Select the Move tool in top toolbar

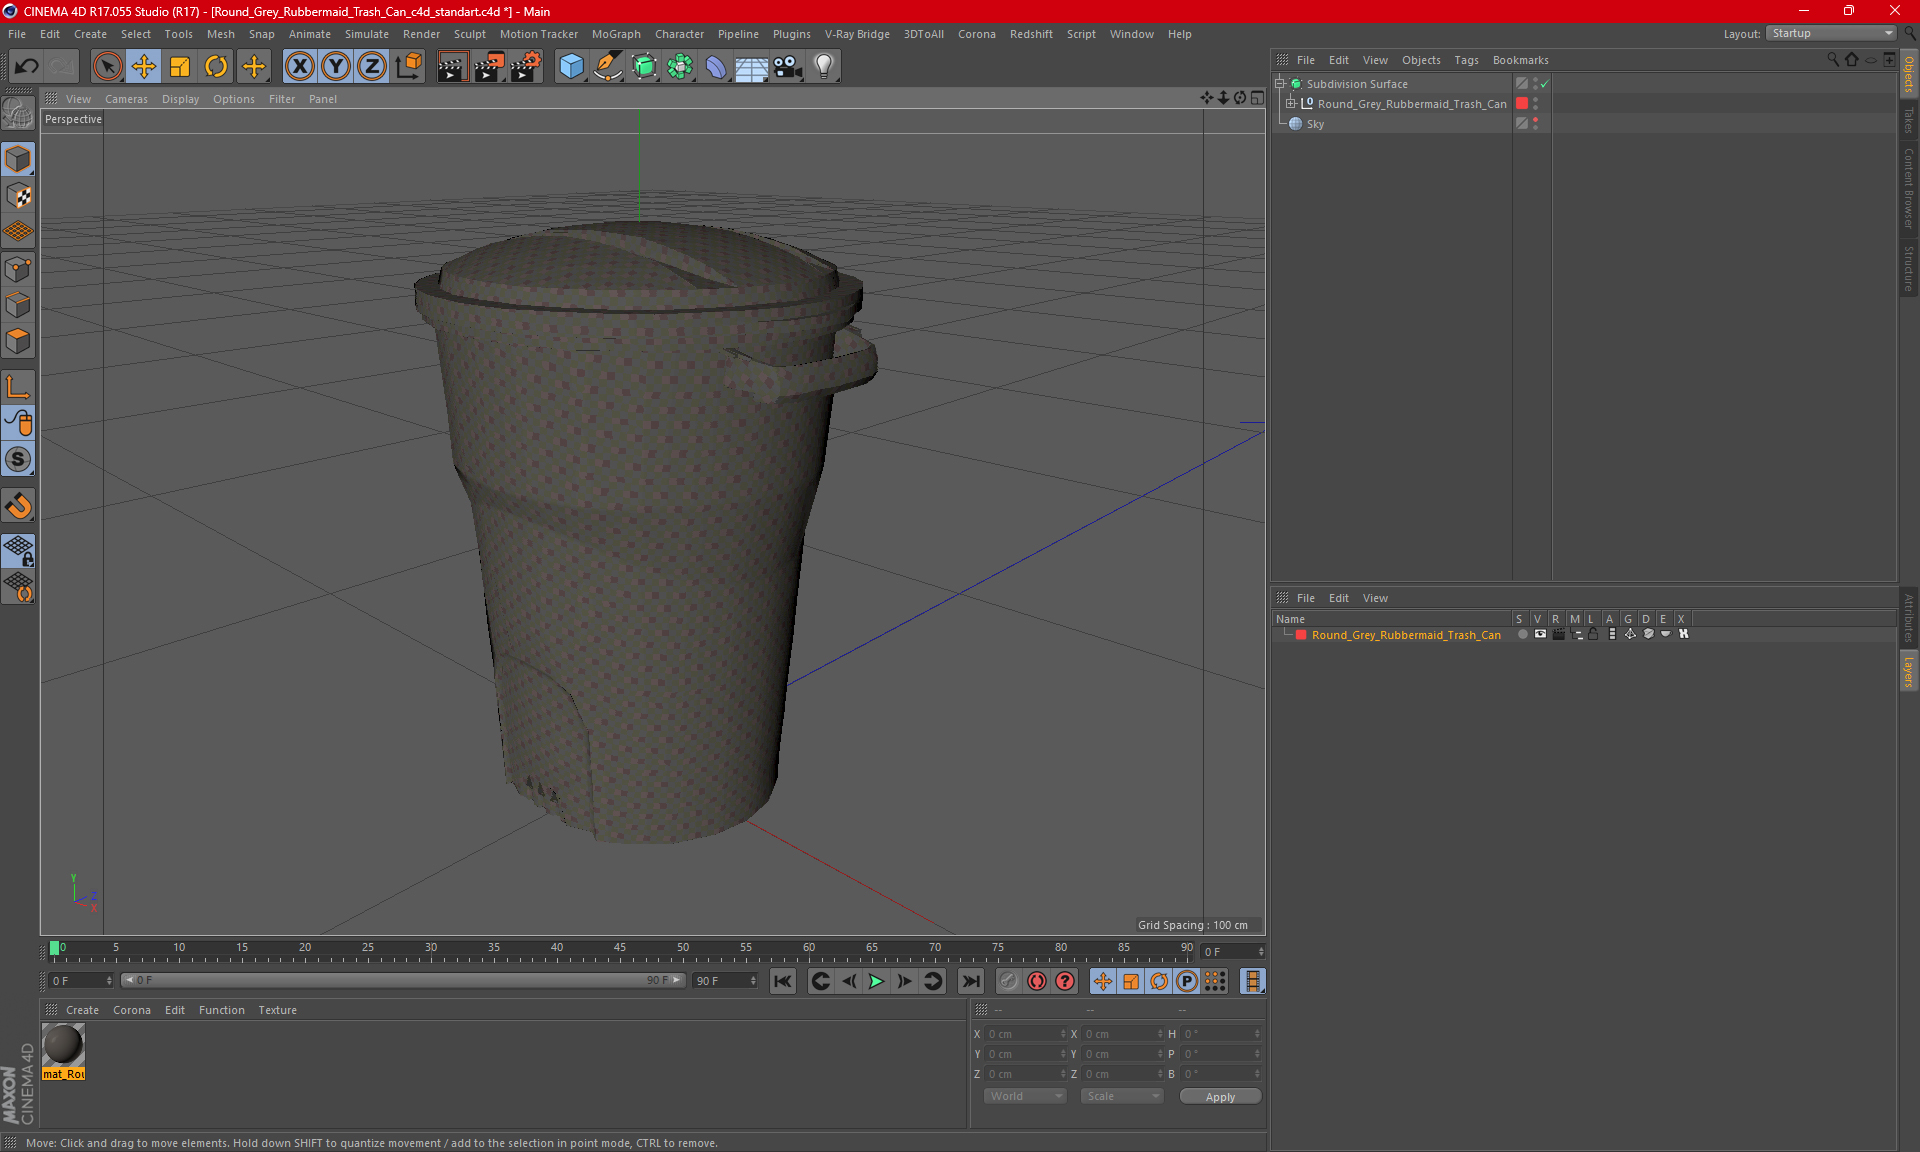point(144,67)
